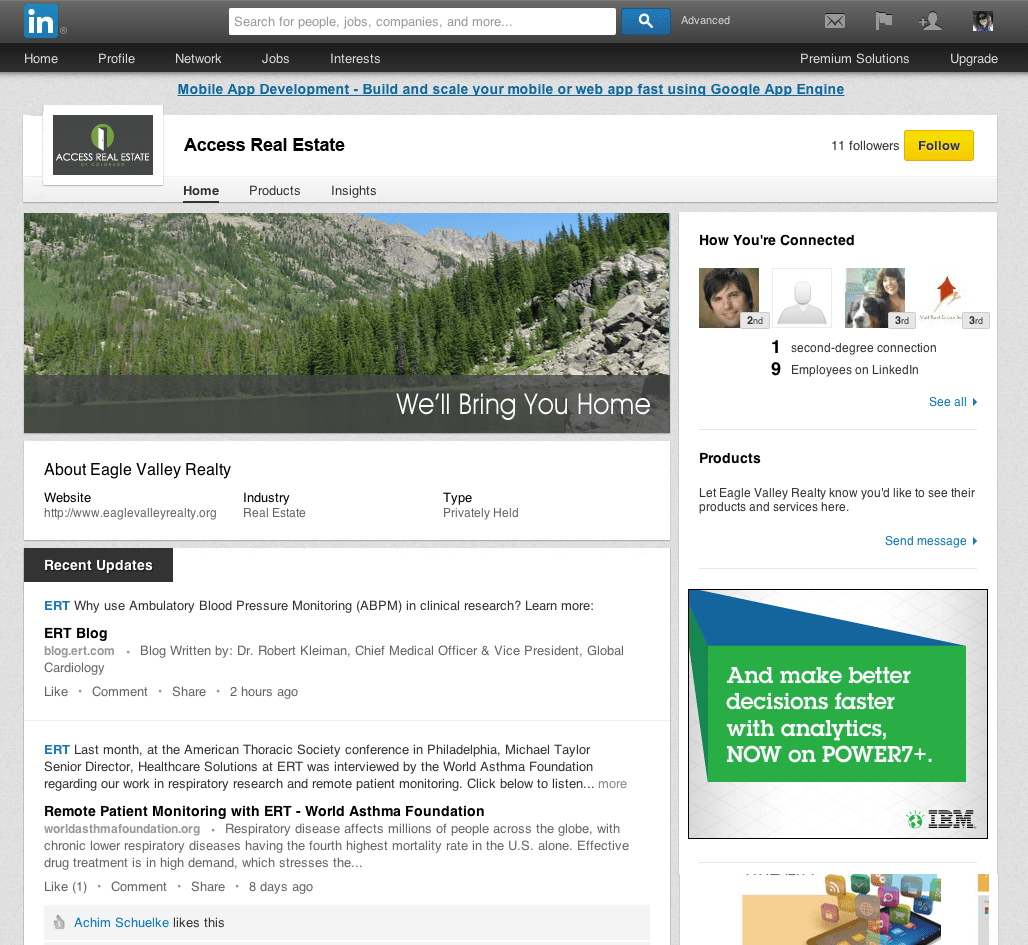Click ERT link in the Thoracic Society update
The height and width of the screenshot is (945, 1028).
(x=56, y=750)
